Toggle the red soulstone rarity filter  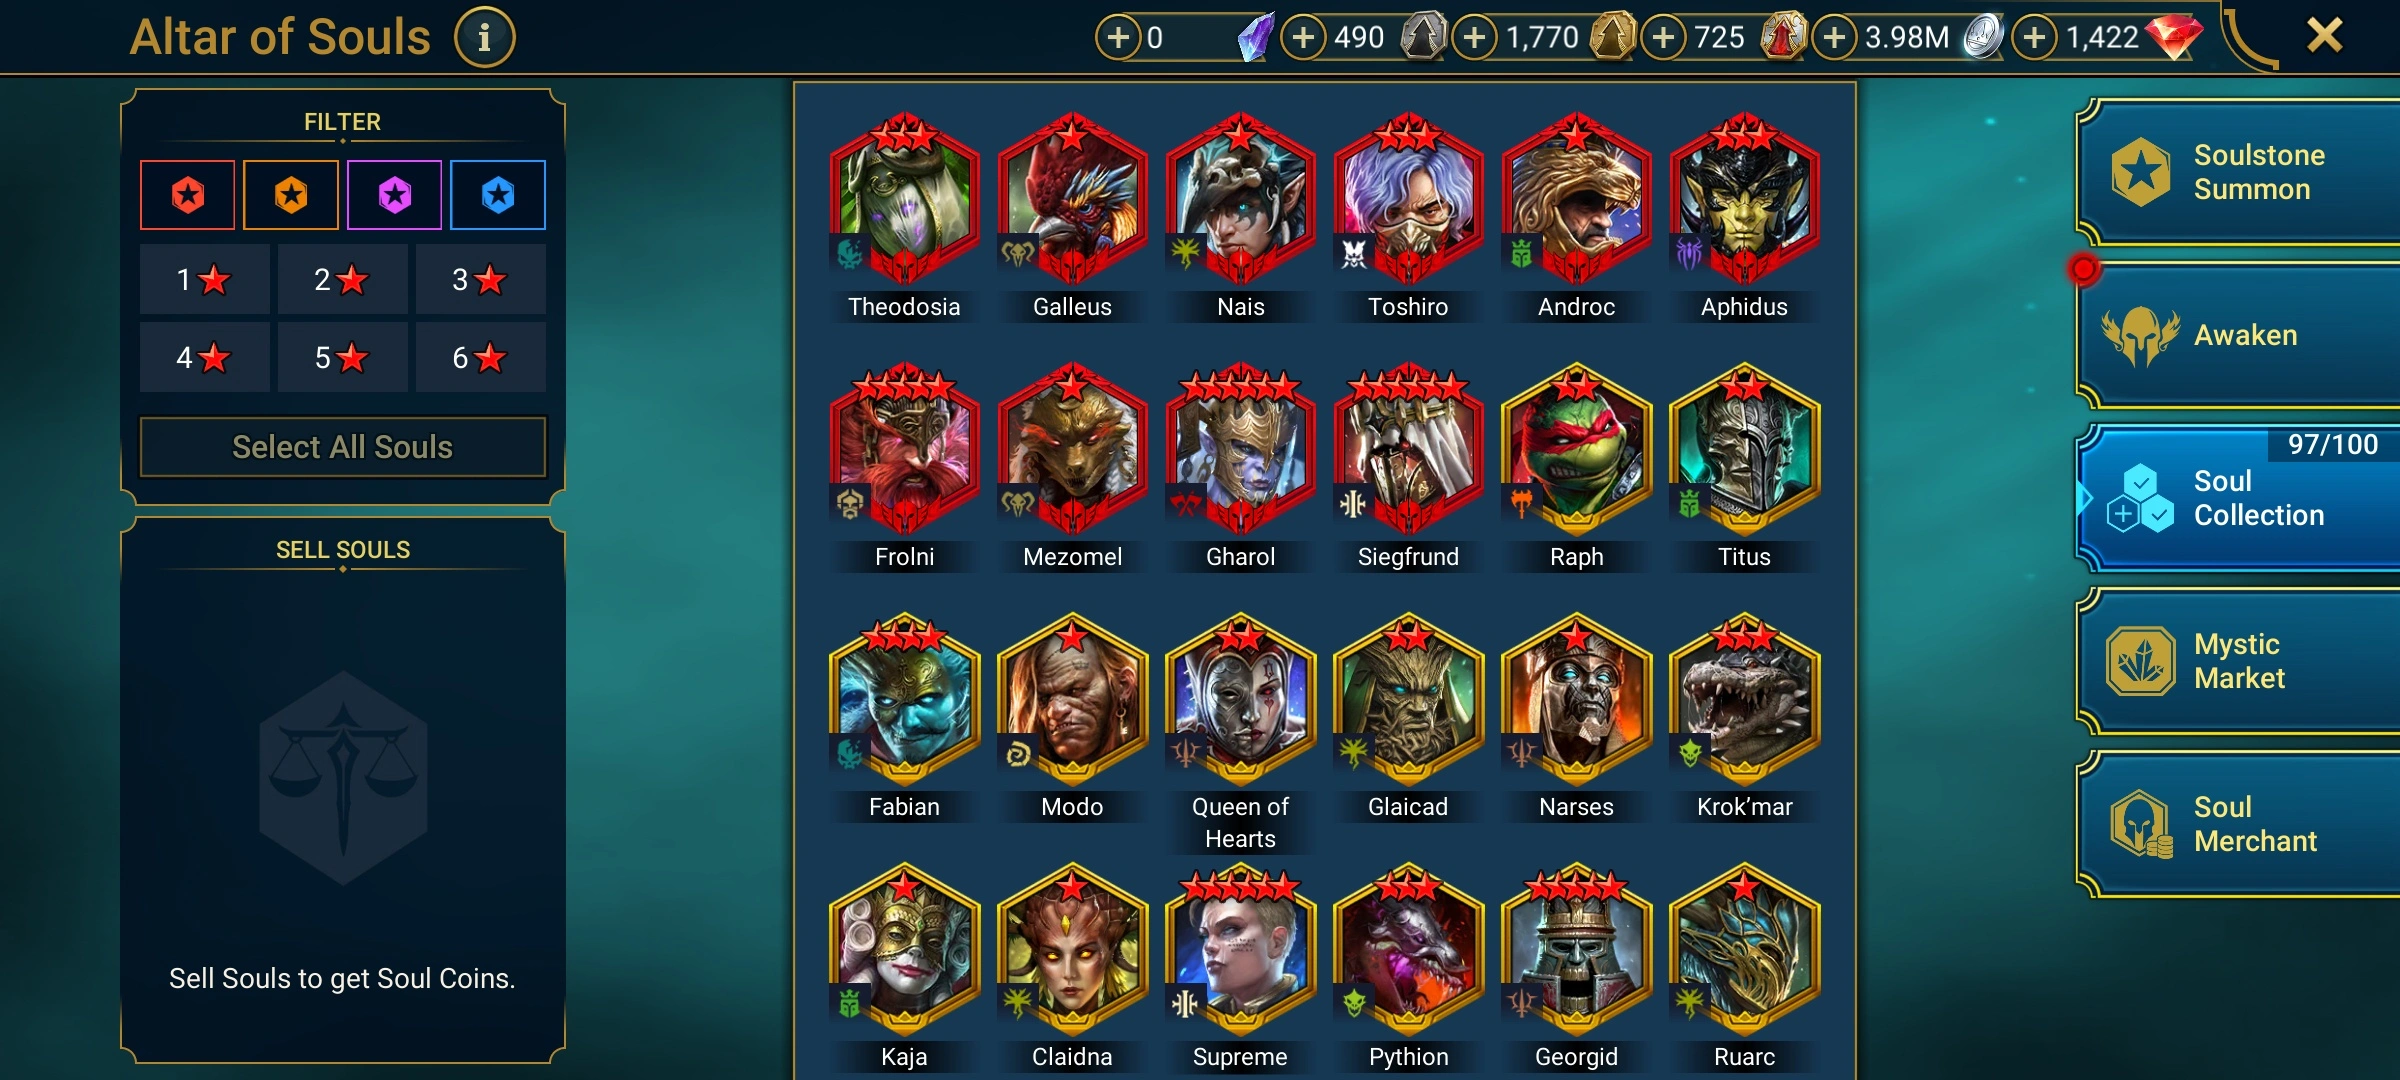188,195
